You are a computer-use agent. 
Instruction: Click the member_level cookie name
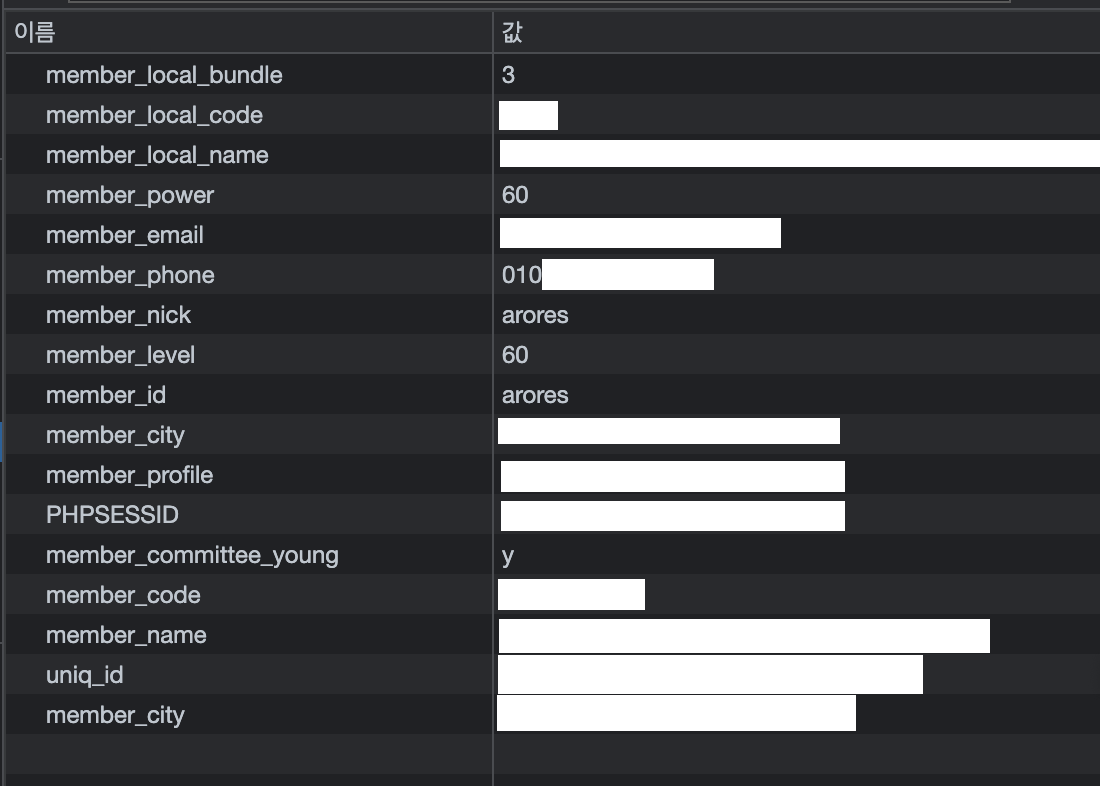(x=120, y=355)
